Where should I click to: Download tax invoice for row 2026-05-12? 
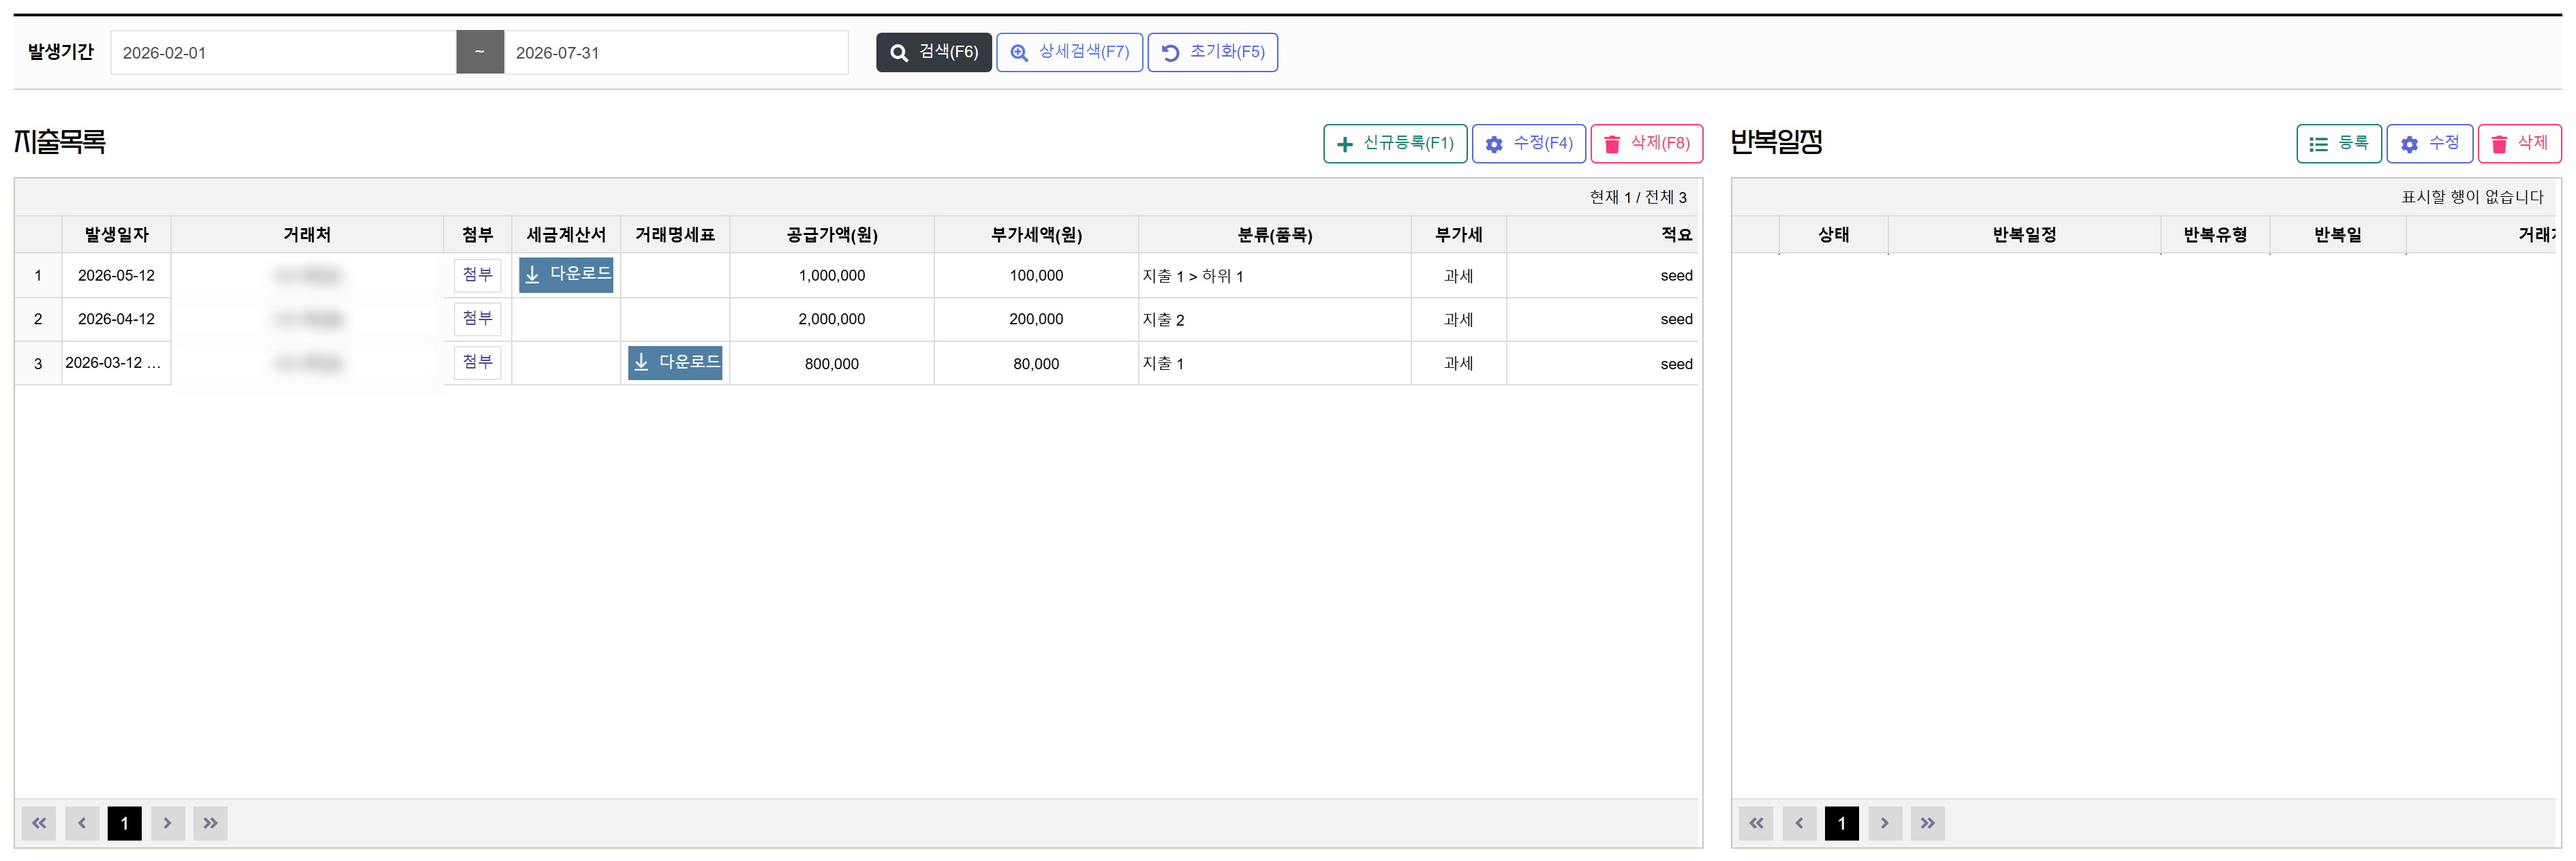566,275
